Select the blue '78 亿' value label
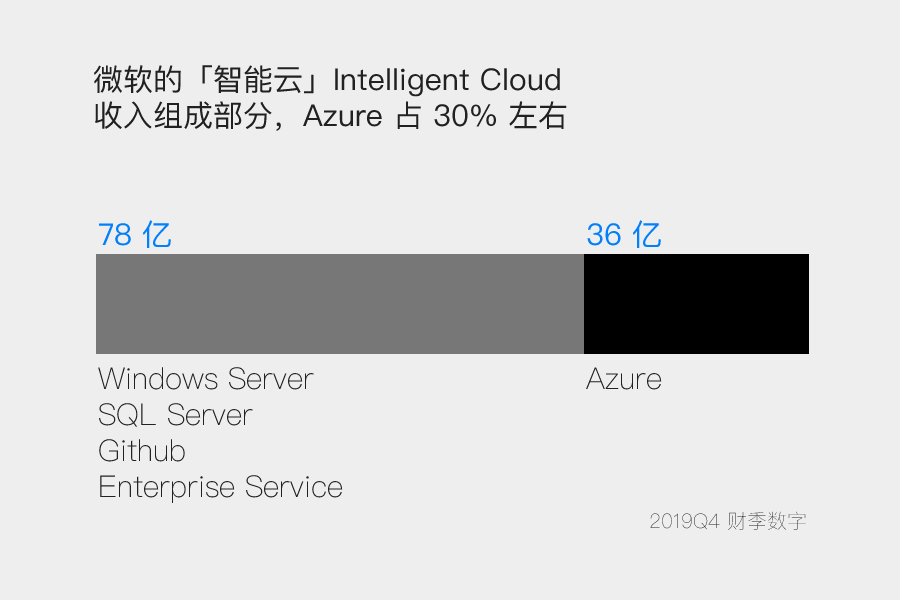 pyautogui.click(x=135, y=235)
